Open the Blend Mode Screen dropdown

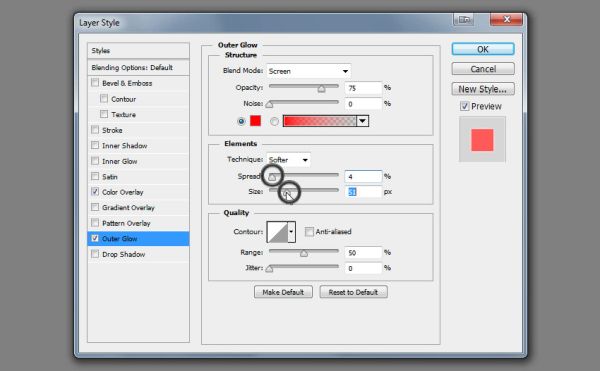308,71
